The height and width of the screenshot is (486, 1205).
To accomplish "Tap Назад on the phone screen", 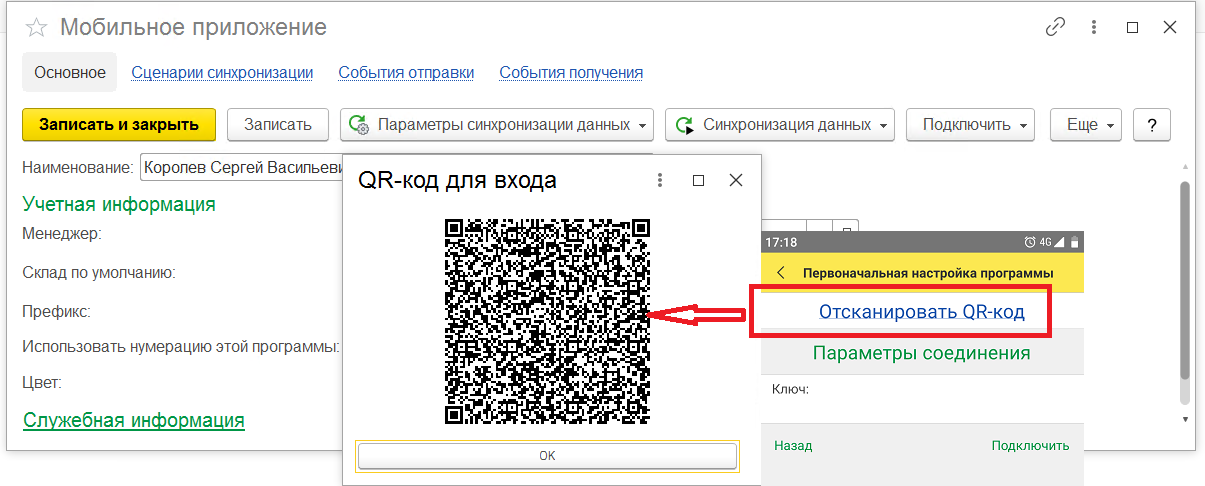I will [793, 446].
